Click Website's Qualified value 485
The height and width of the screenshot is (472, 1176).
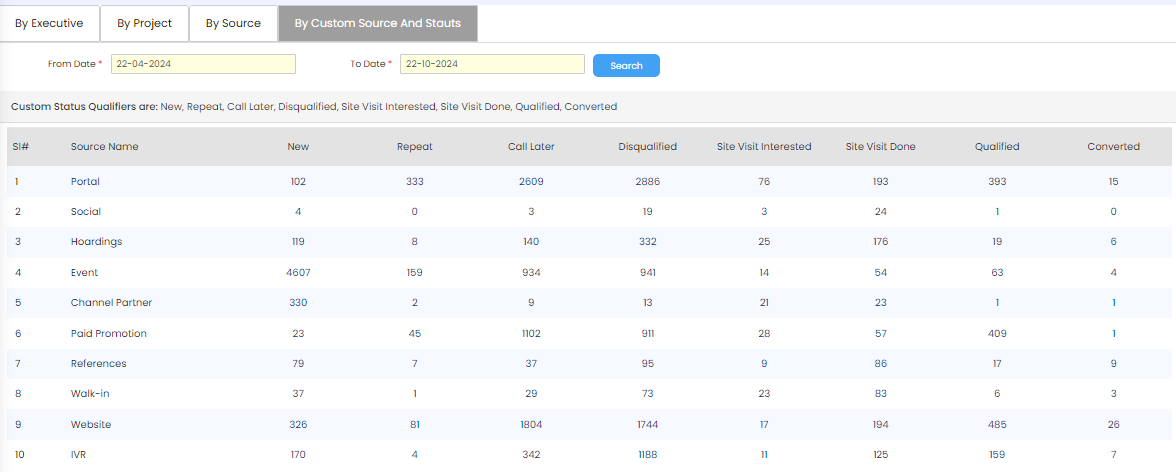(x=997, y=424)
